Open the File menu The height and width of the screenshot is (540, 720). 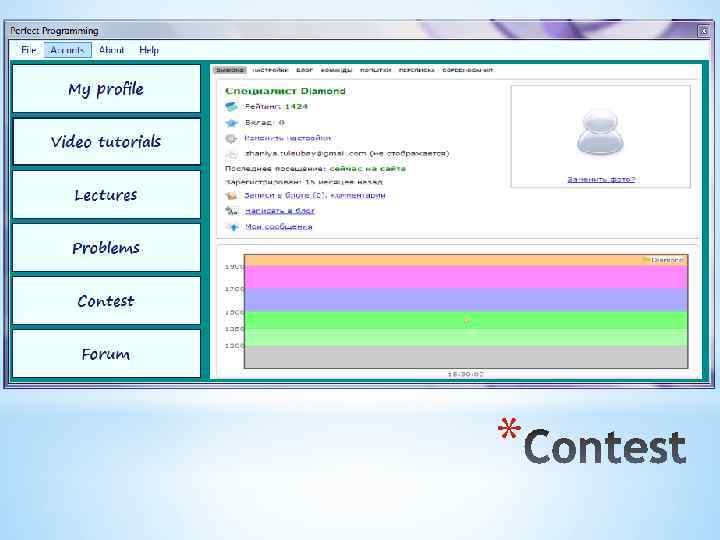tap(28, 50)
